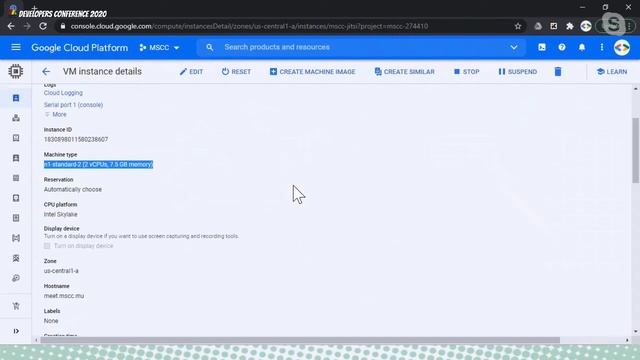Click the Instance ID value 1830898011580238607
Viewport: 640px width, 360px height.
point(76,140)
